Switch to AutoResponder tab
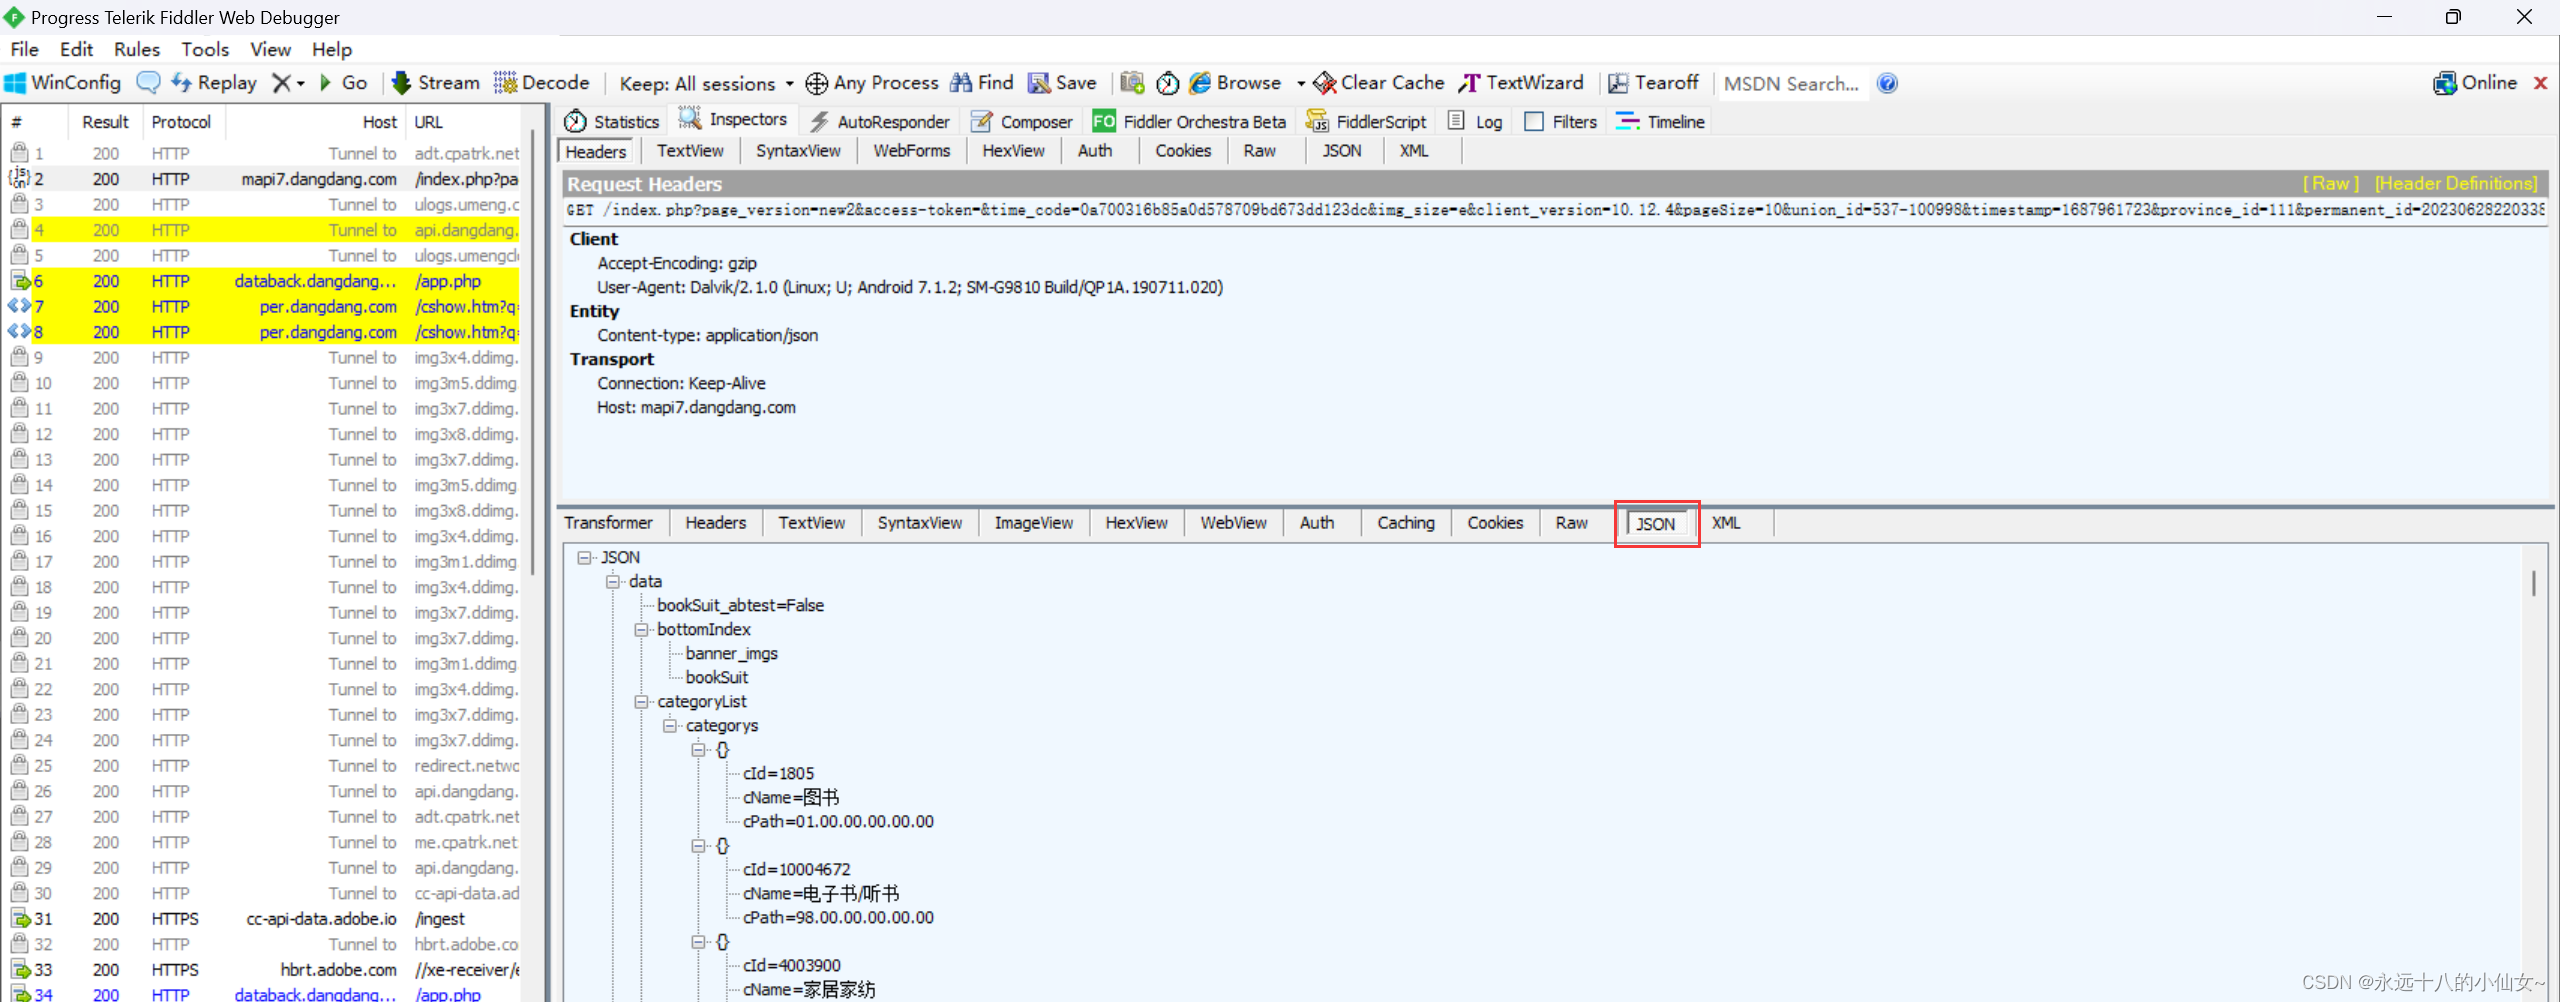The width and height of the screenshot is (2560, 1002). (879, 121)
